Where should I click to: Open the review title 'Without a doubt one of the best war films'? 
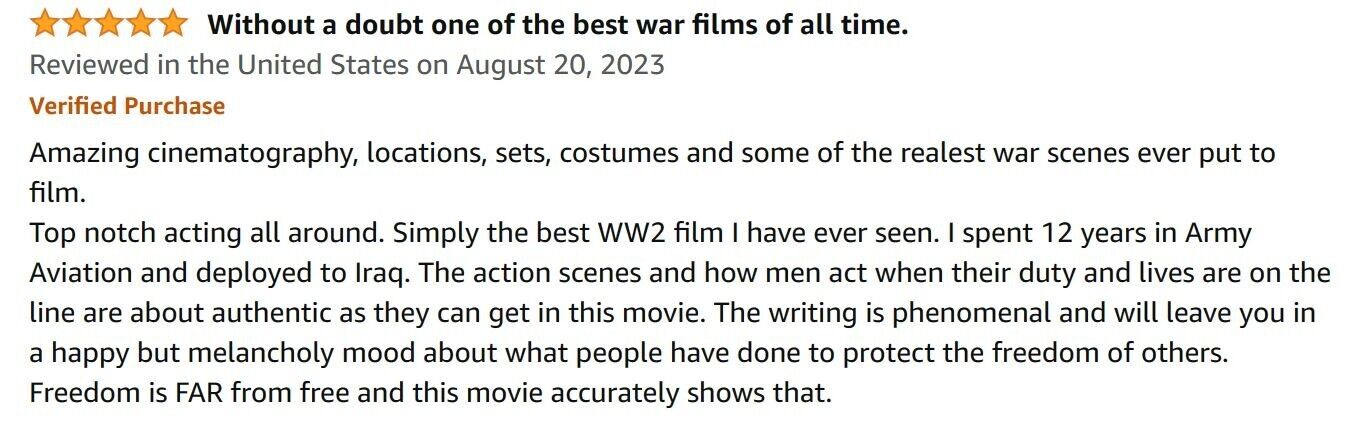(x=557, y=24)
